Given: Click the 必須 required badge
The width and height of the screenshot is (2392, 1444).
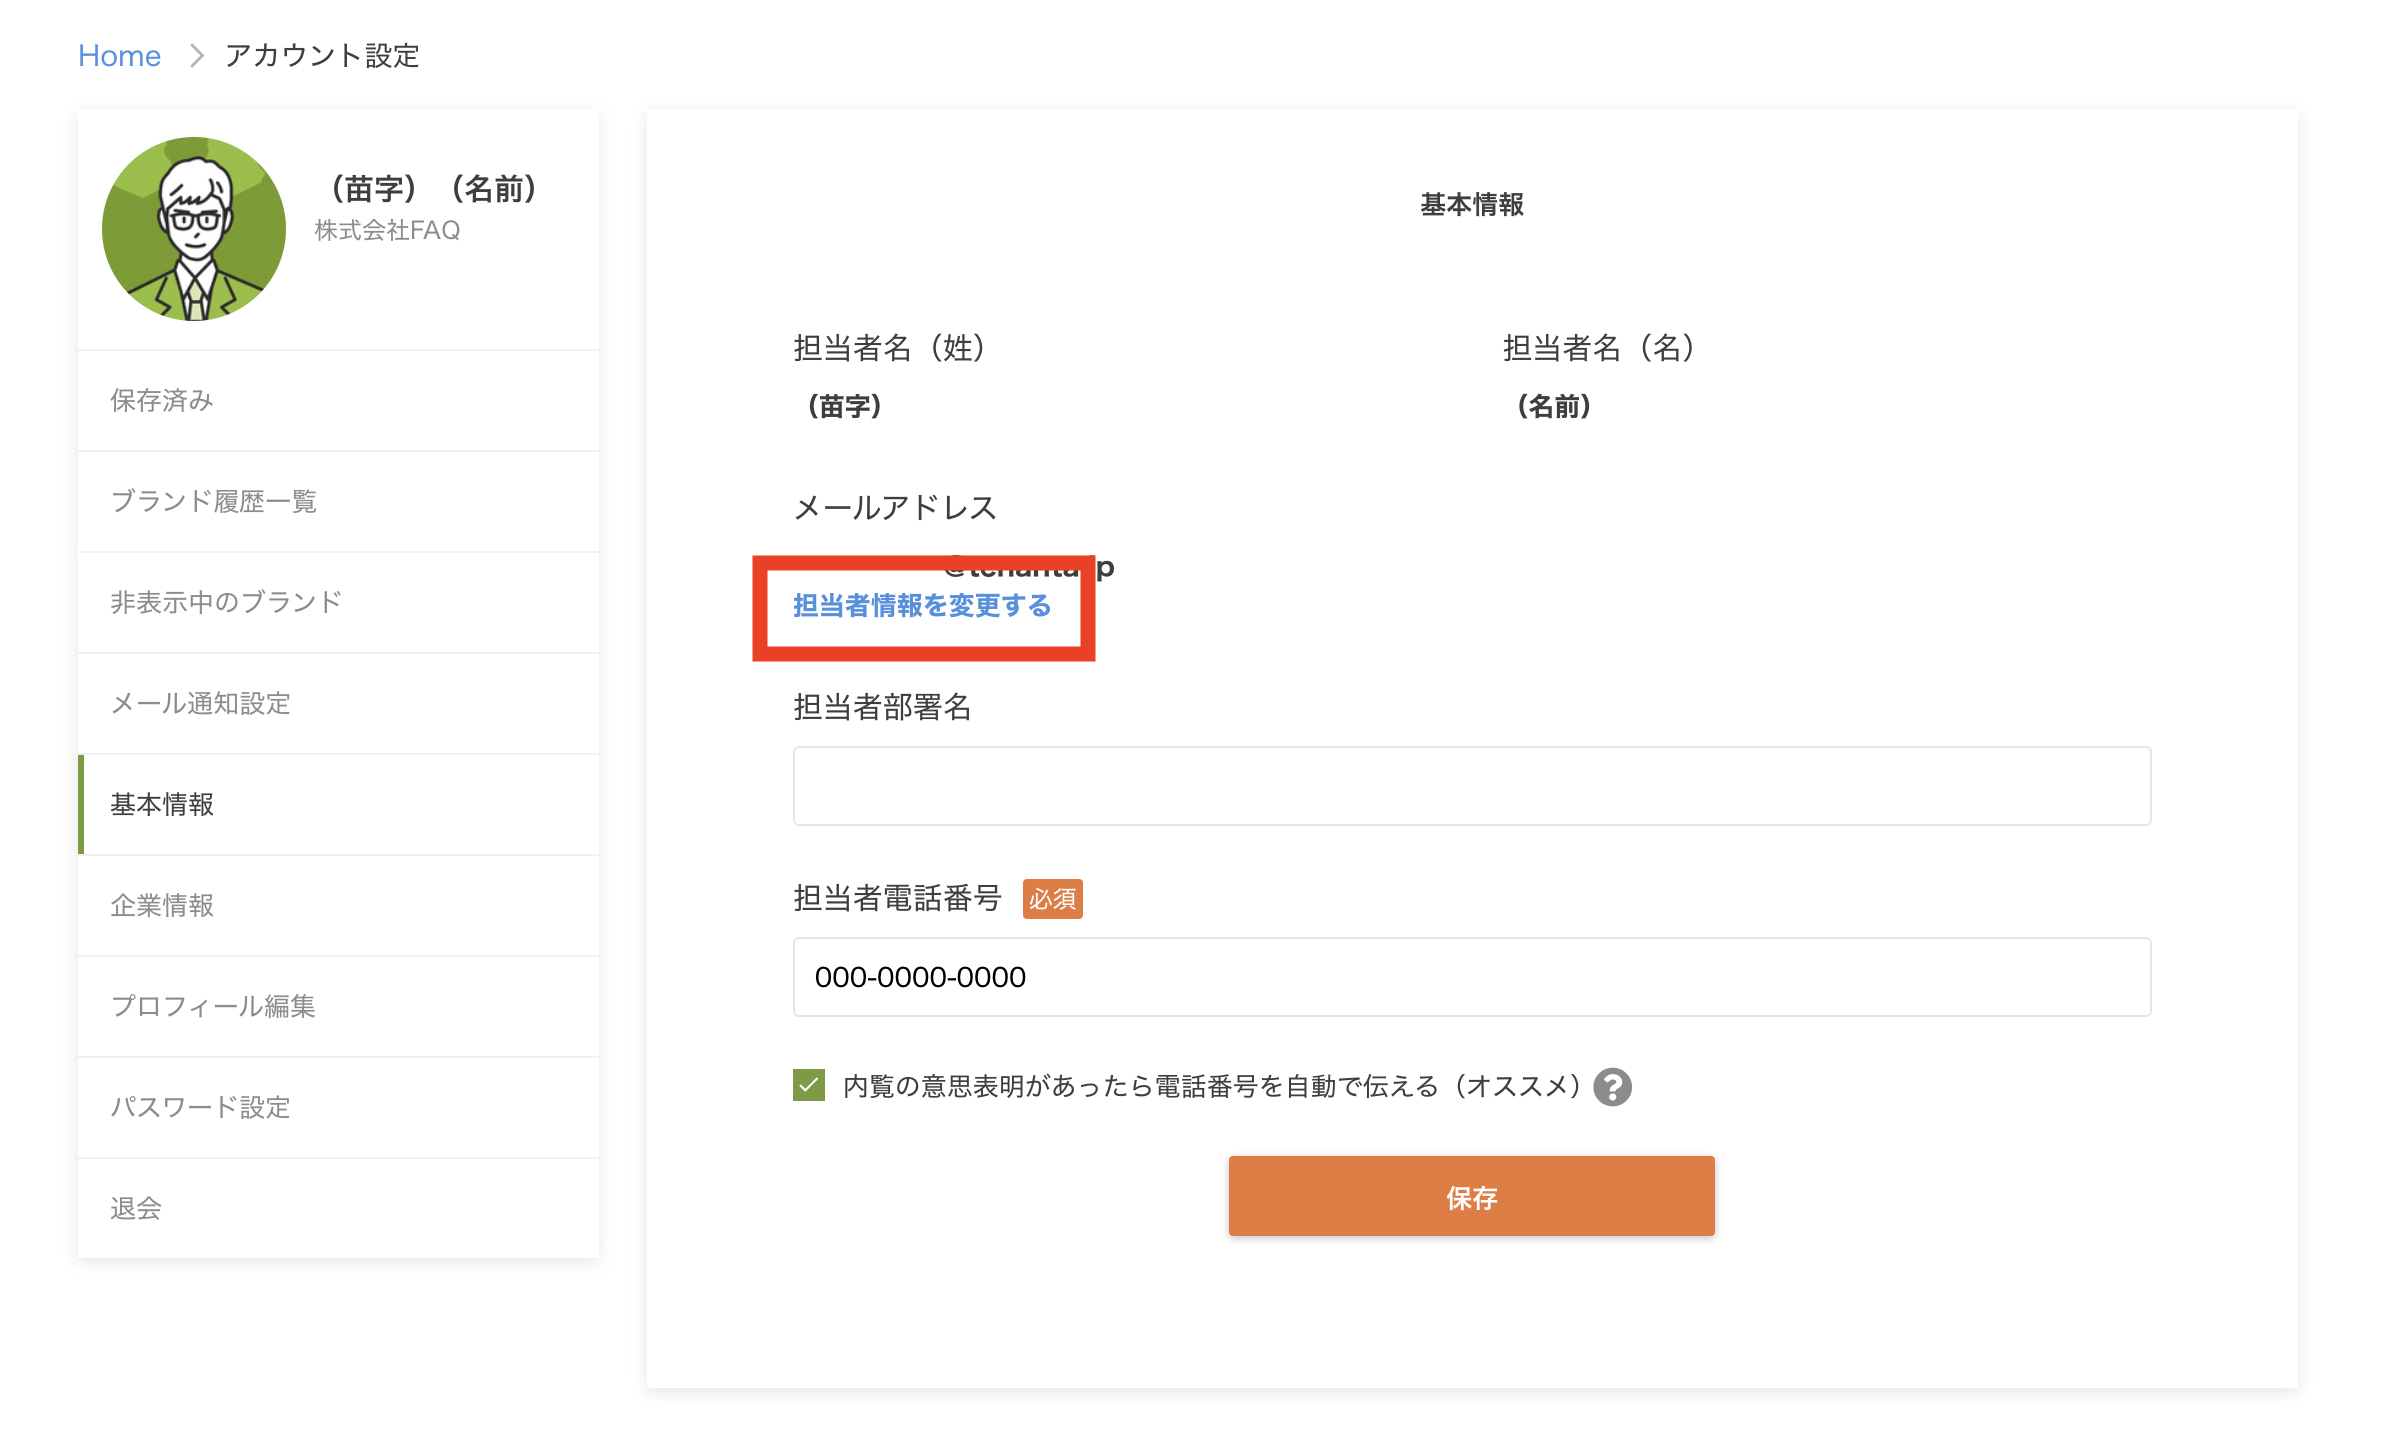Looking at the screenshot, I should (x=1052, y=899).
